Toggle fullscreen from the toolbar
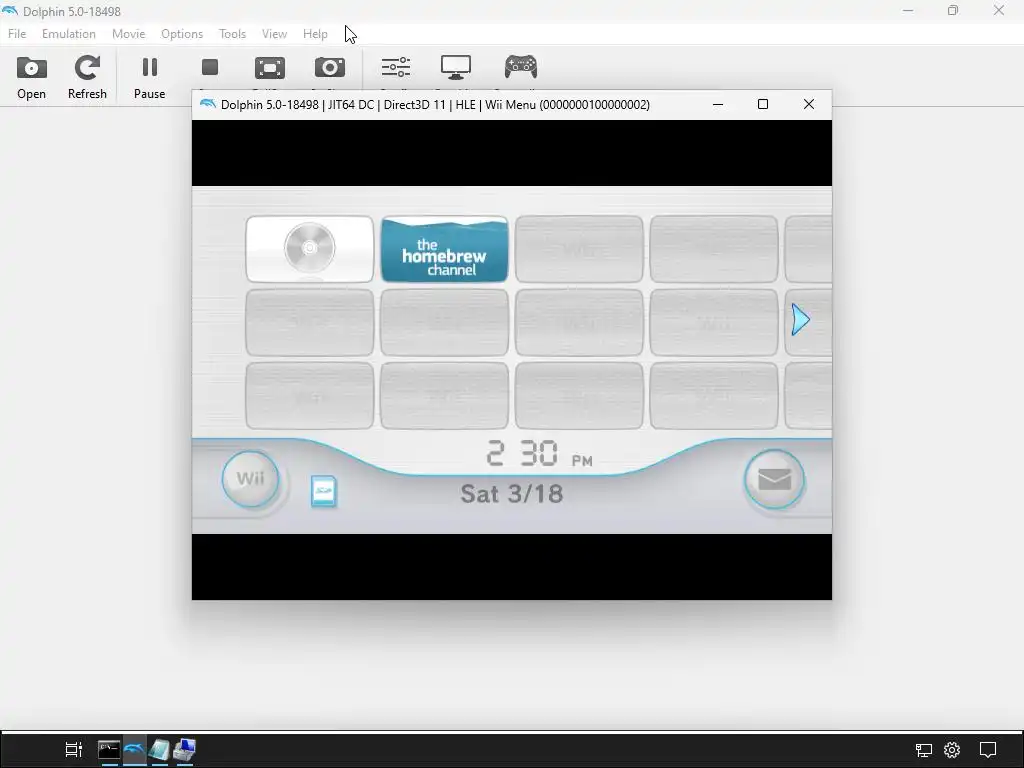Image resolution: width=1024 pixels, height=768 pixels. [270, 67]
